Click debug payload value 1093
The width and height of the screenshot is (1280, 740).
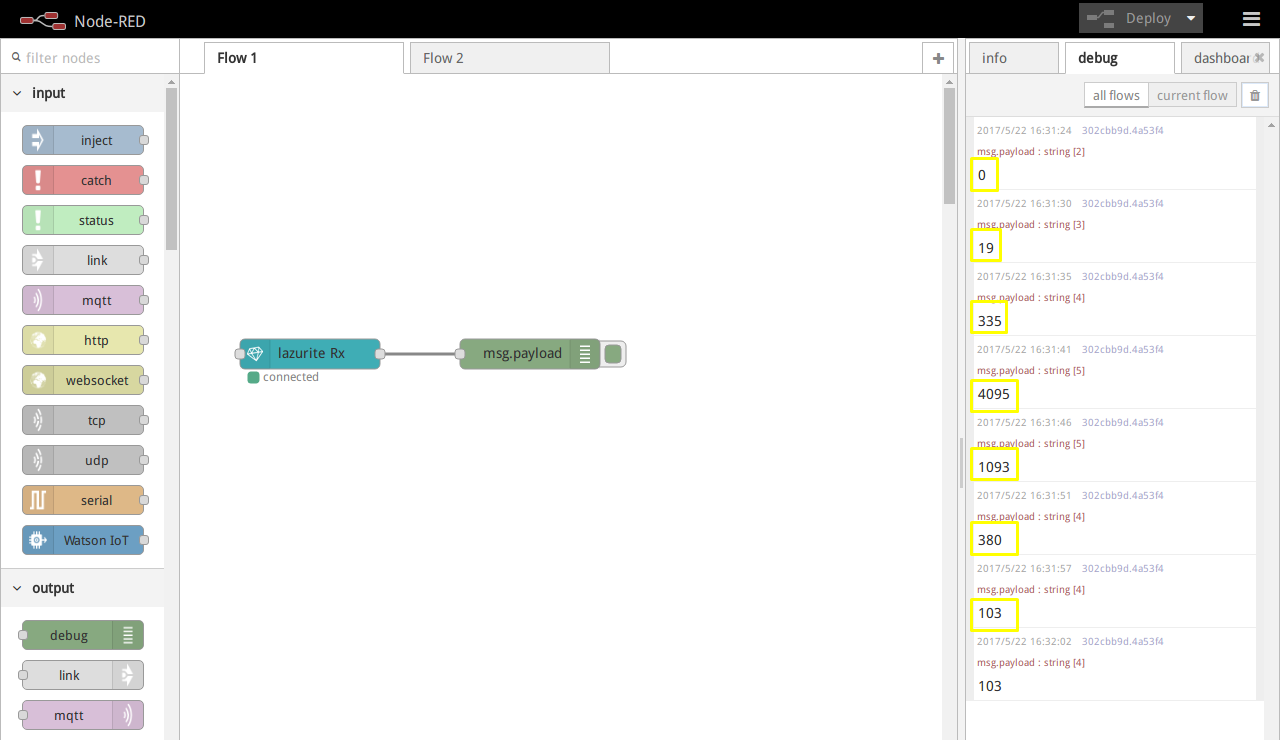tap(994, 467)
